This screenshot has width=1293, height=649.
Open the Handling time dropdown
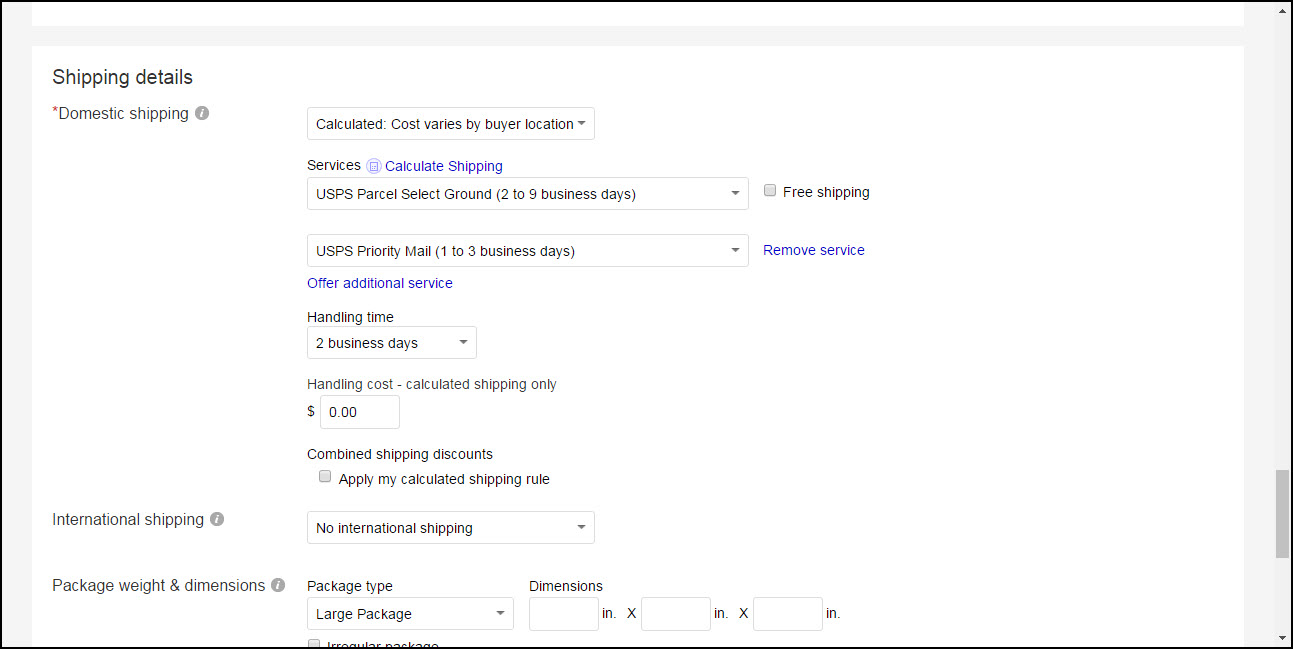coord(391,343)
